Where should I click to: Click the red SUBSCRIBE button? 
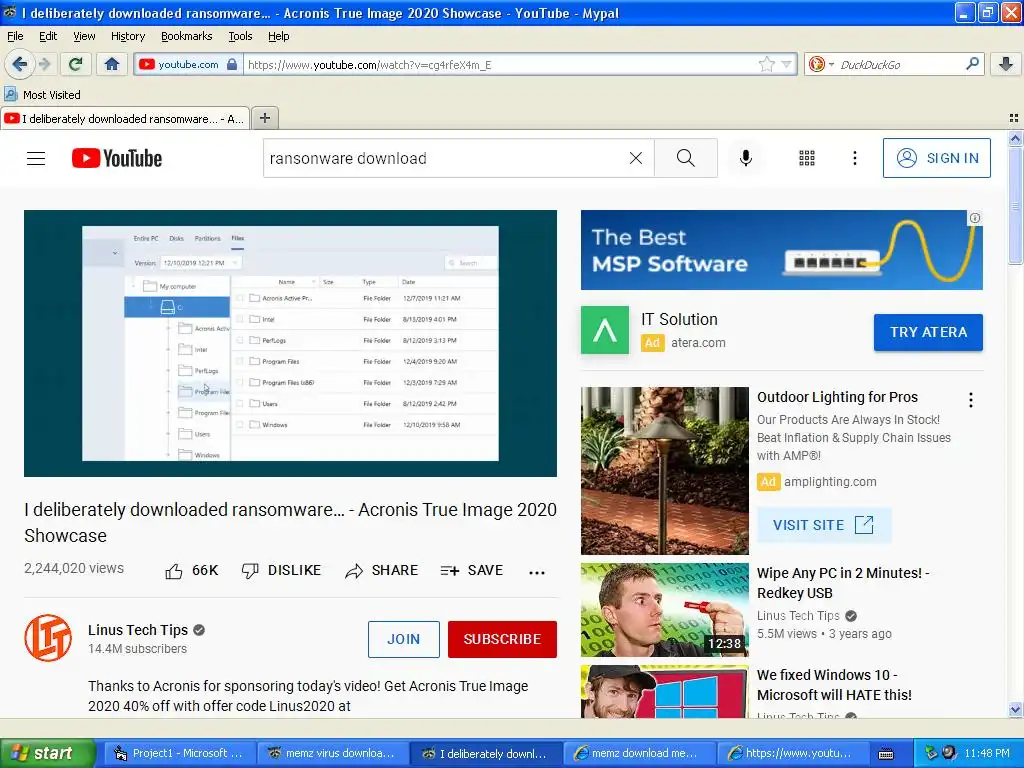pos(502,639)
